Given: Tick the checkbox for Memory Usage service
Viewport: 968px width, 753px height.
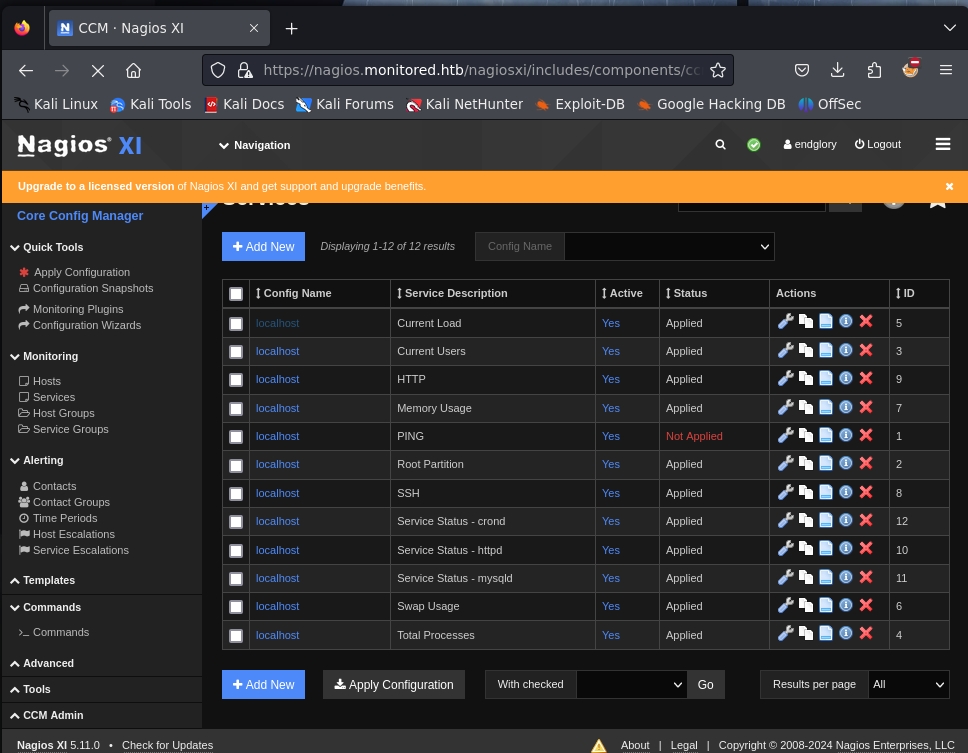Looking at the screenshot, I should point(236,408).
